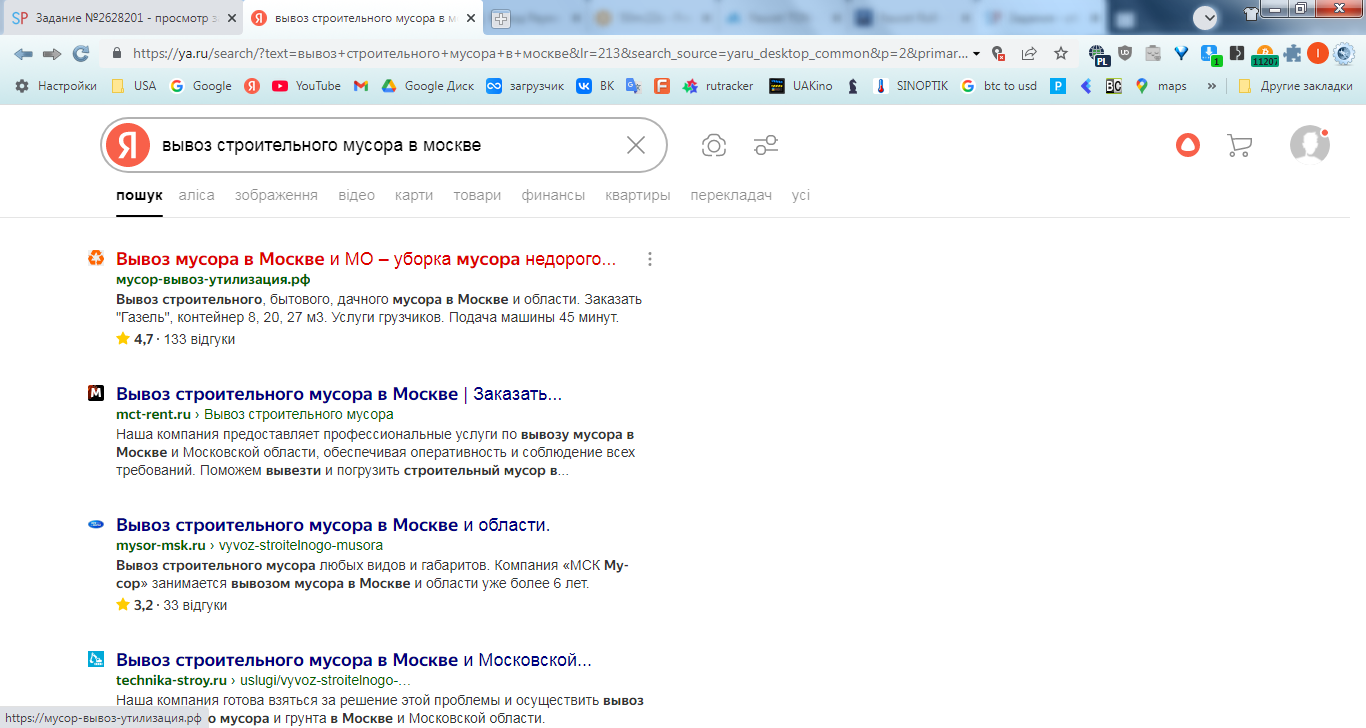1366x728 pixels.
Task: Show all services via 'усі' tab
Action: coord(801,195)
